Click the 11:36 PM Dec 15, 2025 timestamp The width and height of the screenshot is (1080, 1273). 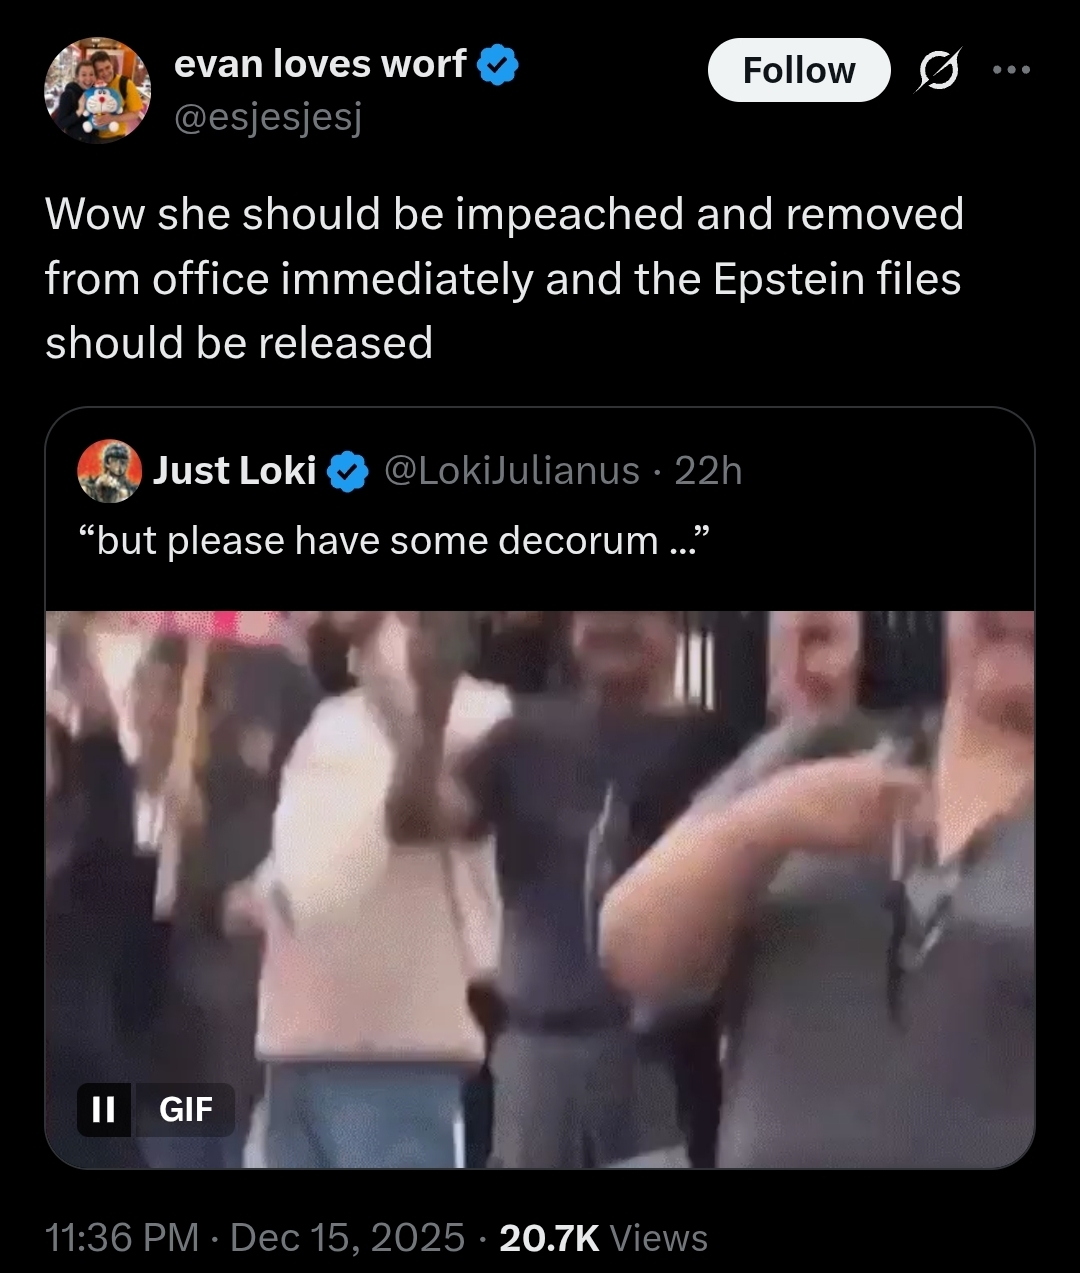point(254,1237)
